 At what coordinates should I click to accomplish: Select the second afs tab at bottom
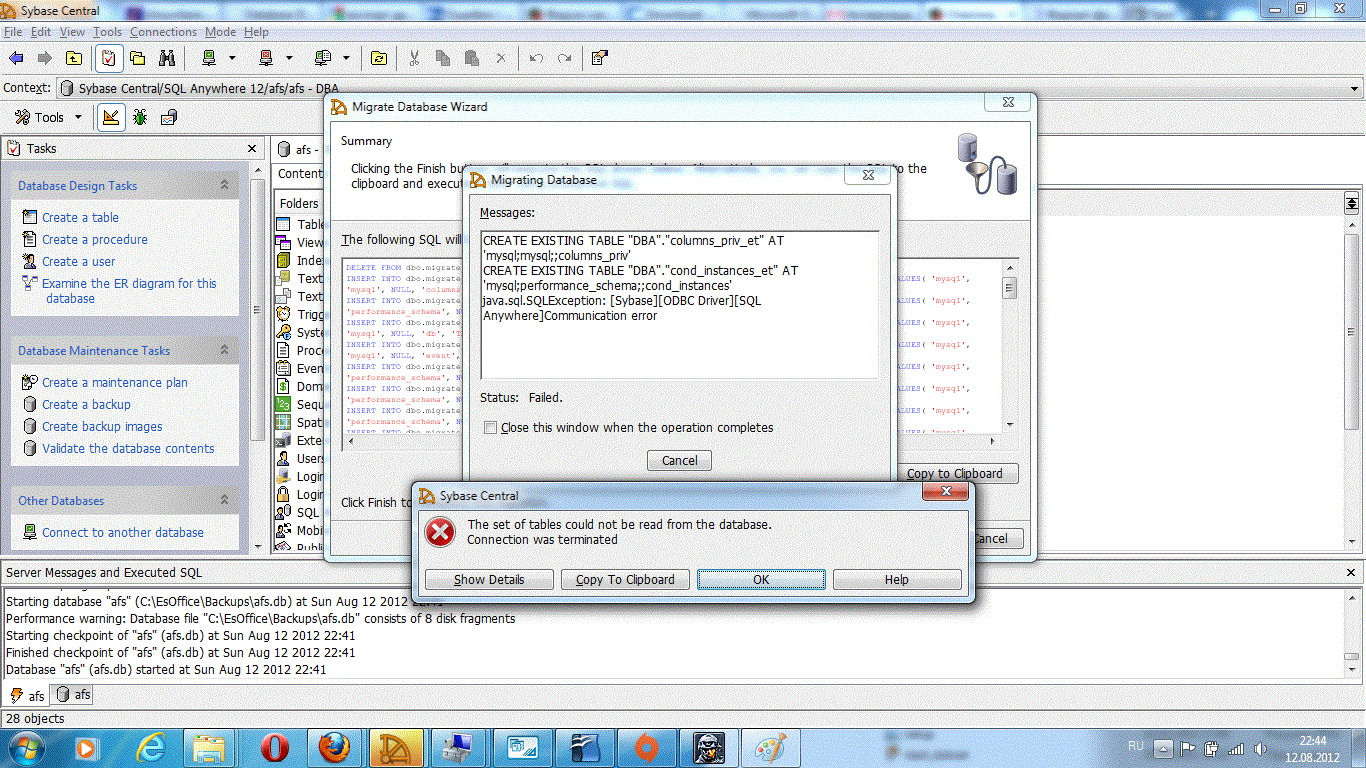pos(73,695)
